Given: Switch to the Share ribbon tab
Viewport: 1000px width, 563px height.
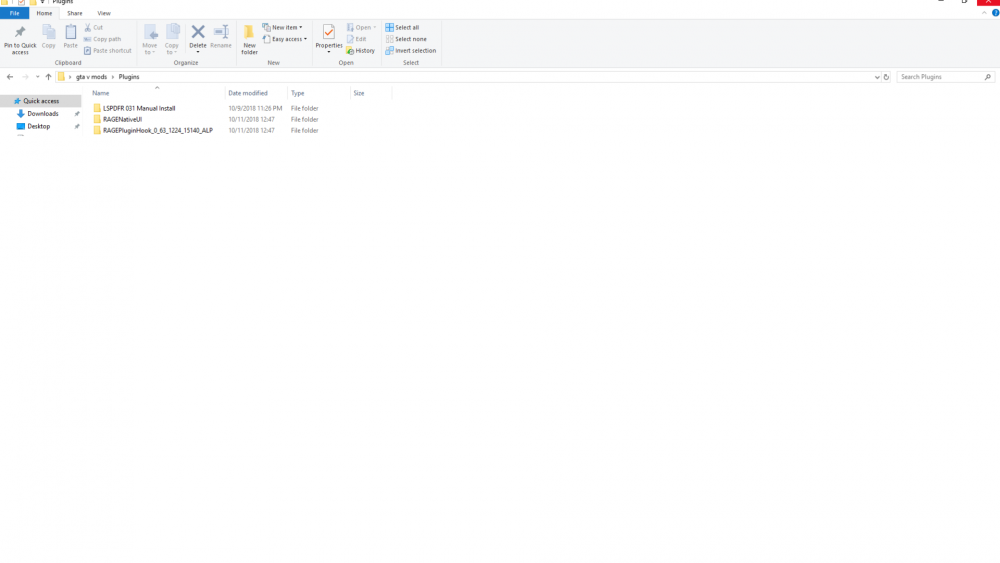Looking at the screenshot, I should coord(75,13).
